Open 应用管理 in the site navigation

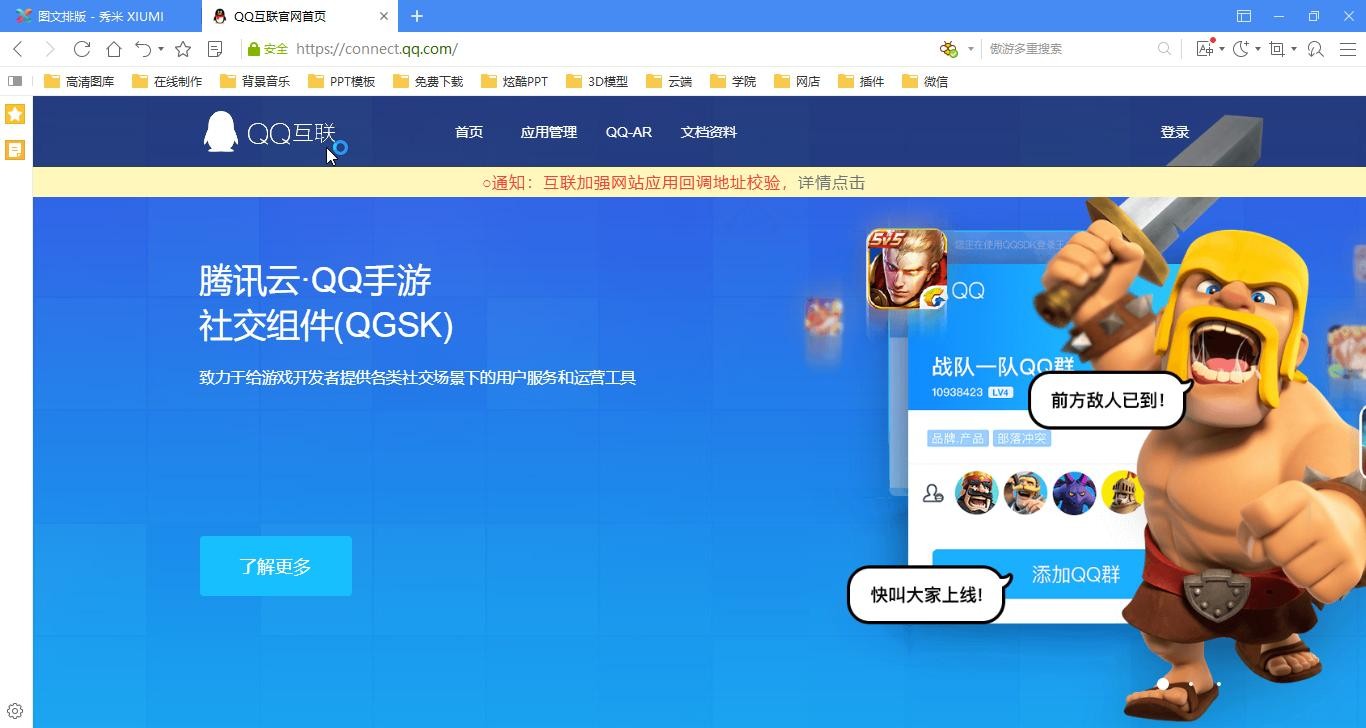(x=548, y=132)
